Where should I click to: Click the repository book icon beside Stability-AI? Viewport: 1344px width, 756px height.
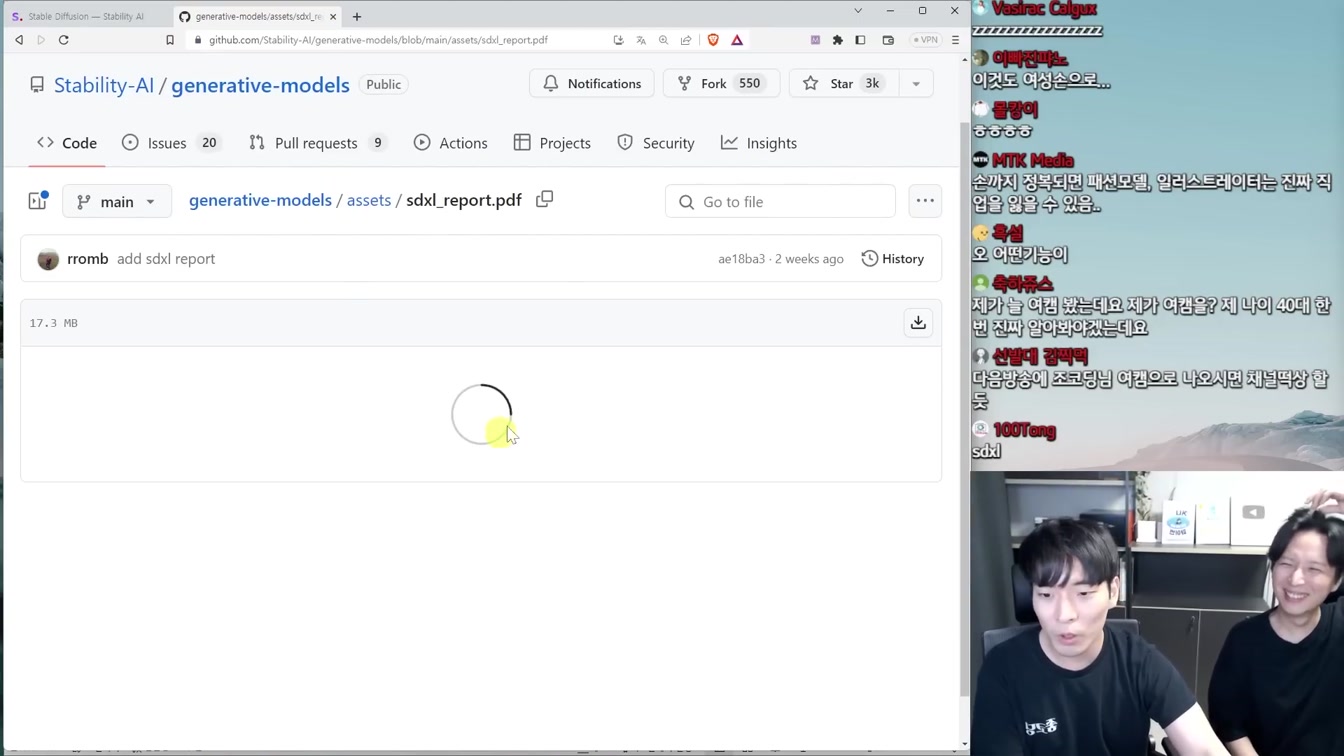coord(37,85)
